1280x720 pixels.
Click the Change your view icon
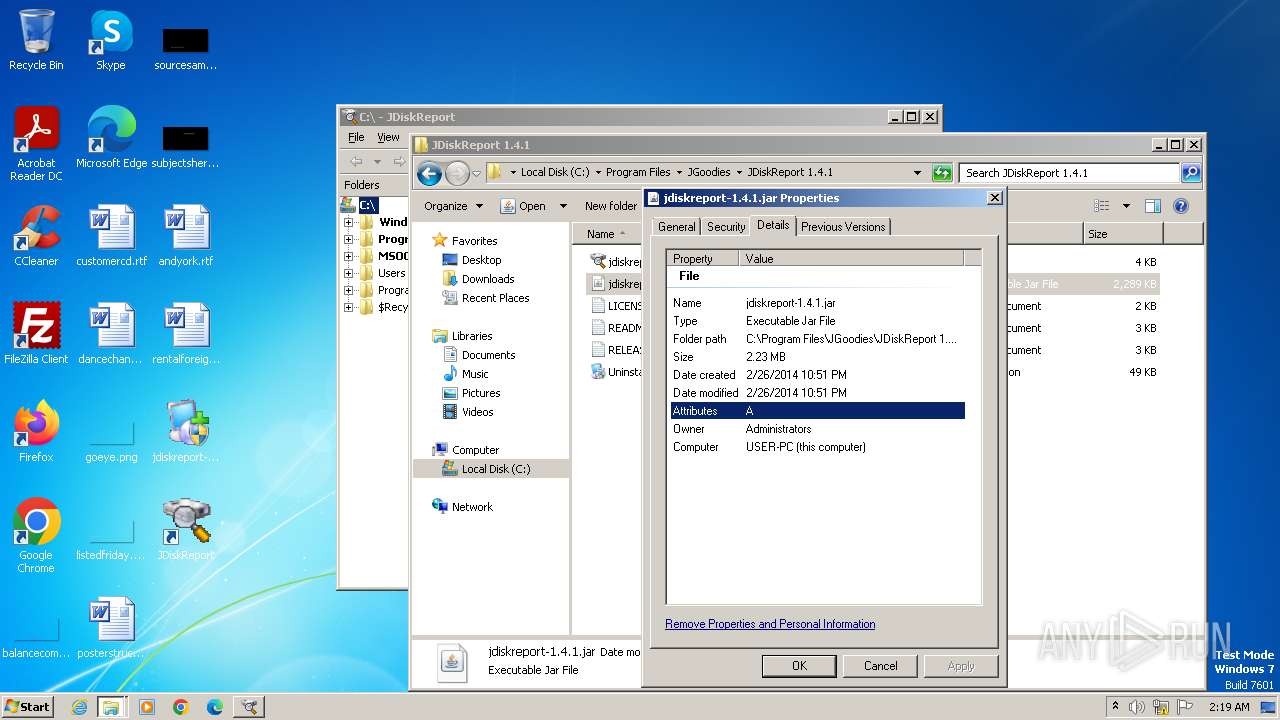1101,206
